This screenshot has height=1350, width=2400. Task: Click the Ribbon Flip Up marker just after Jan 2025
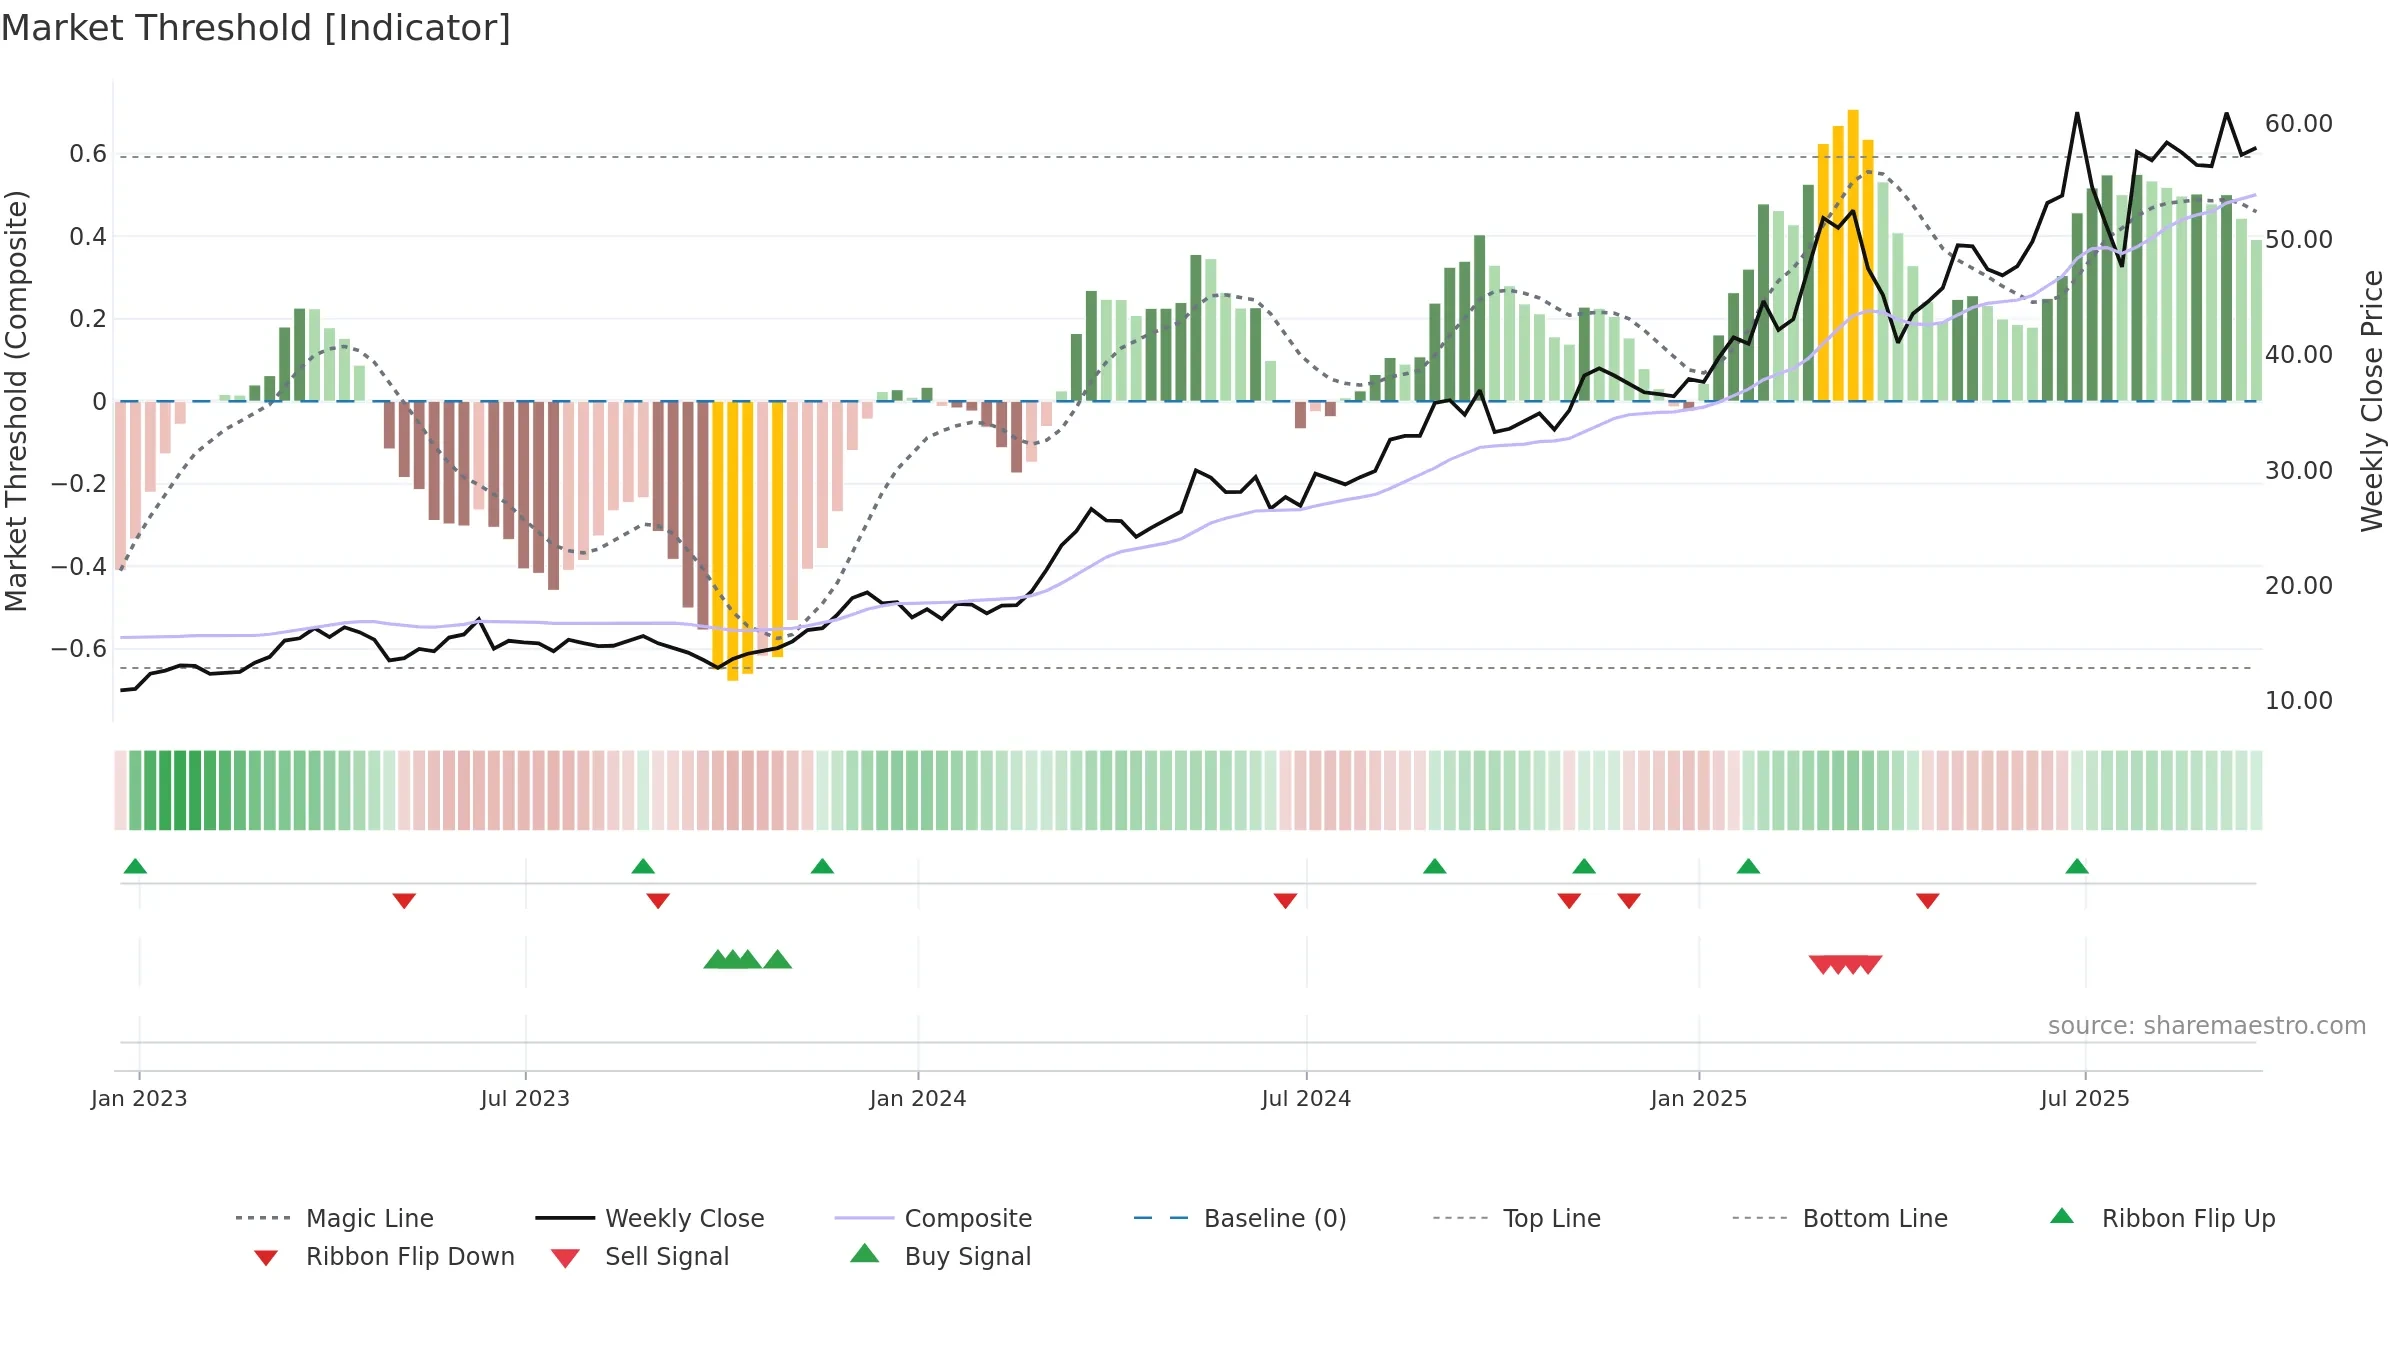pyautogui.click(x=1748, y=866)
